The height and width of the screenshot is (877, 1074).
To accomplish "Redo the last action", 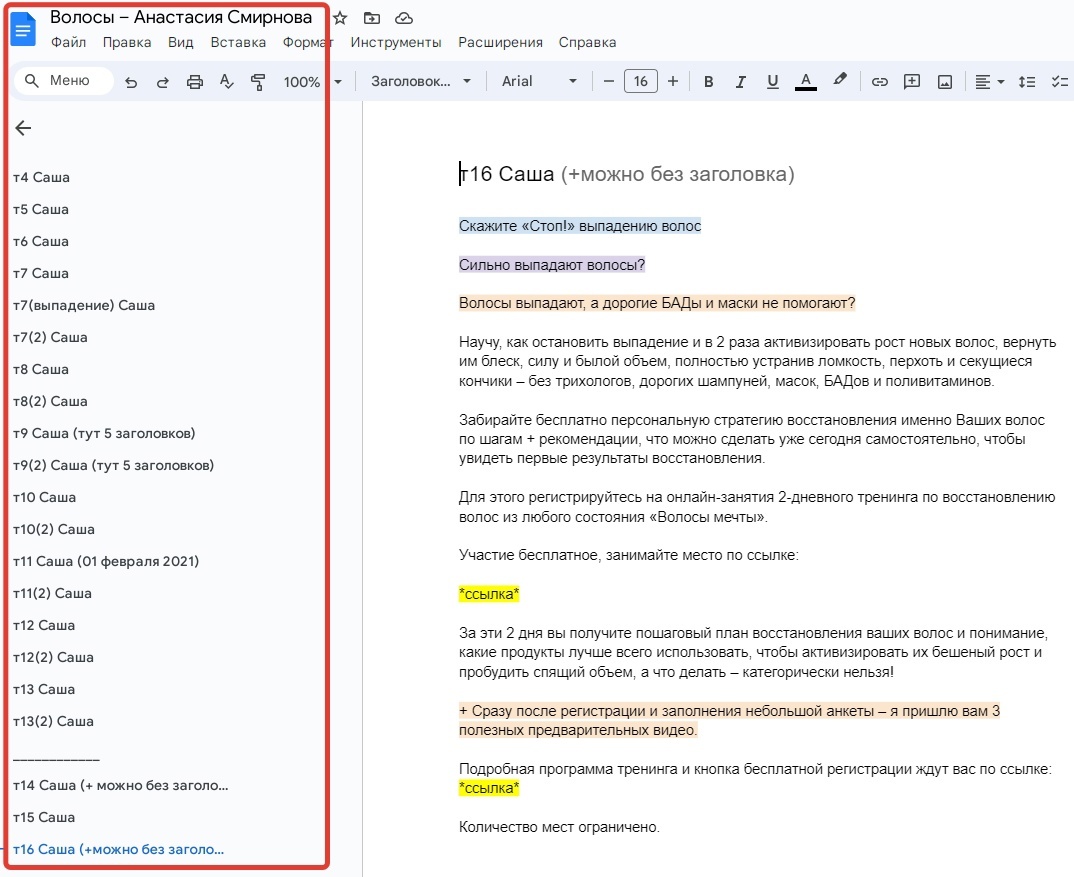I will click(x=162, y=82).
